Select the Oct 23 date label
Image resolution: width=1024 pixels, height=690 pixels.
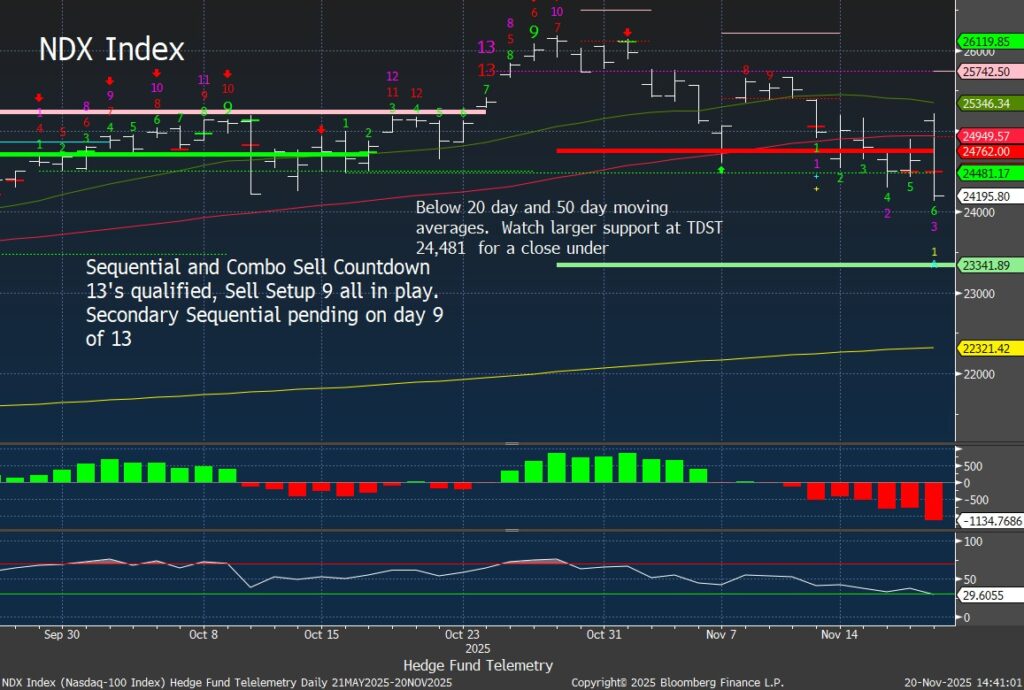[x=461, y=634]
